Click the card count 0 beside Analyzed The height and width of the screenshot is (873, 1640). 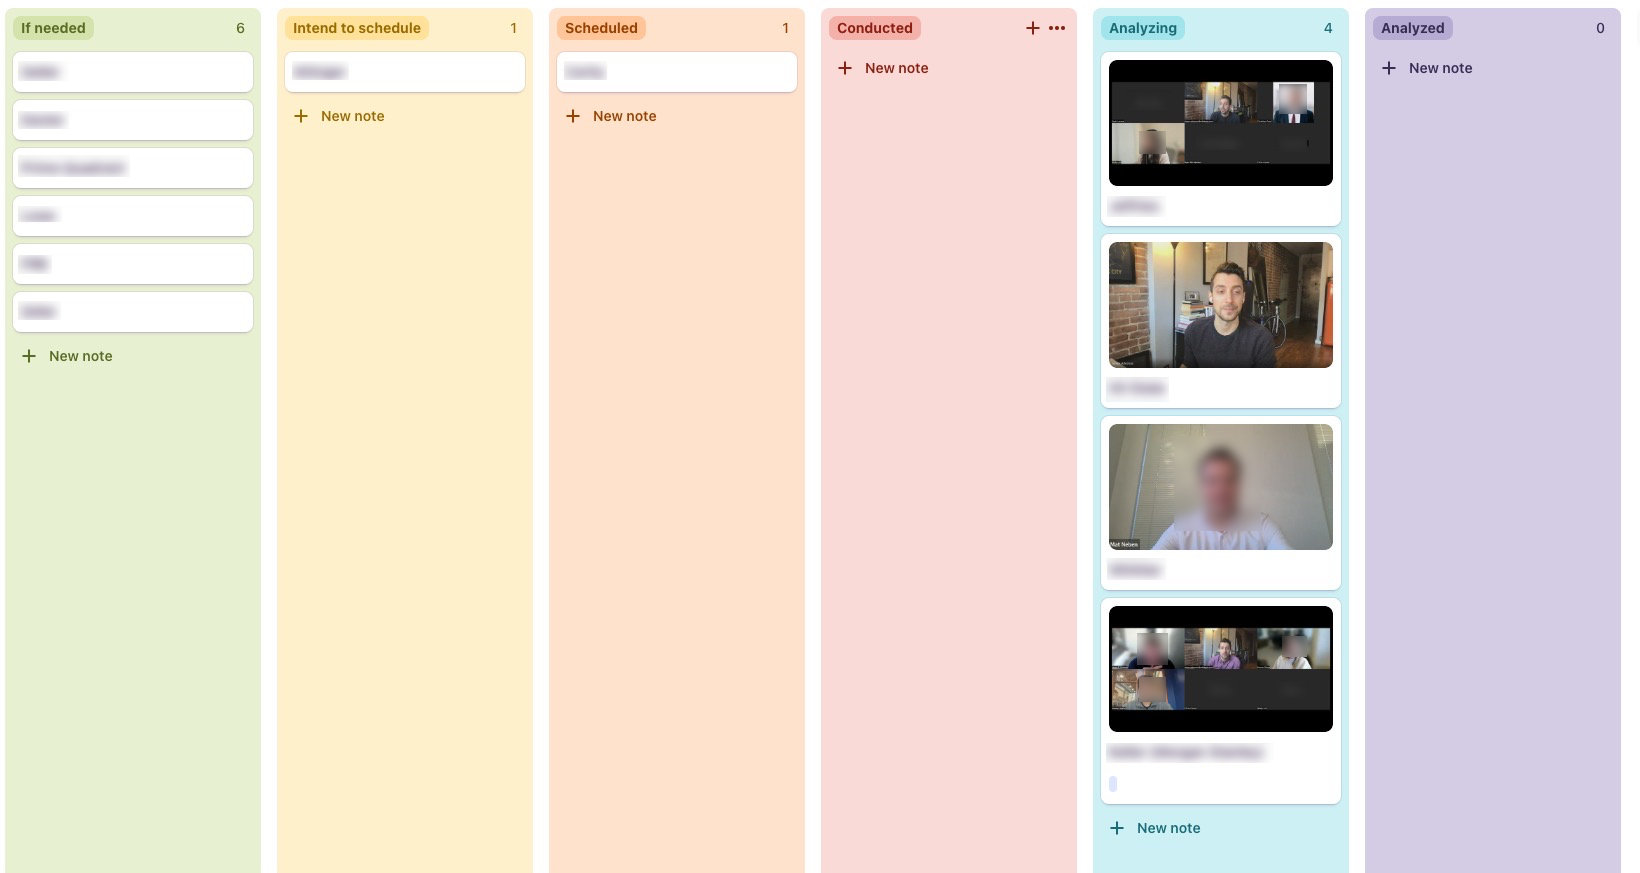click(x=1600, y=28)
